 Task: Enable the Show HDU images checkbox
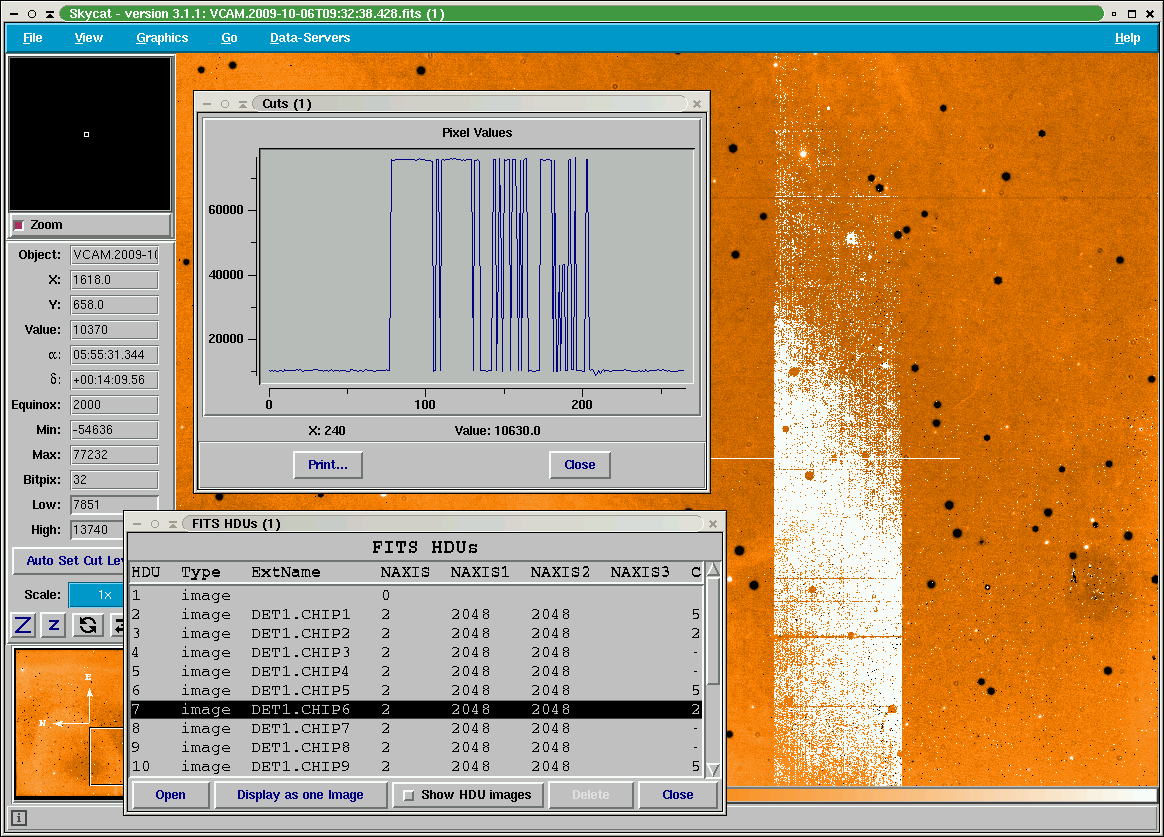(408, 795)
